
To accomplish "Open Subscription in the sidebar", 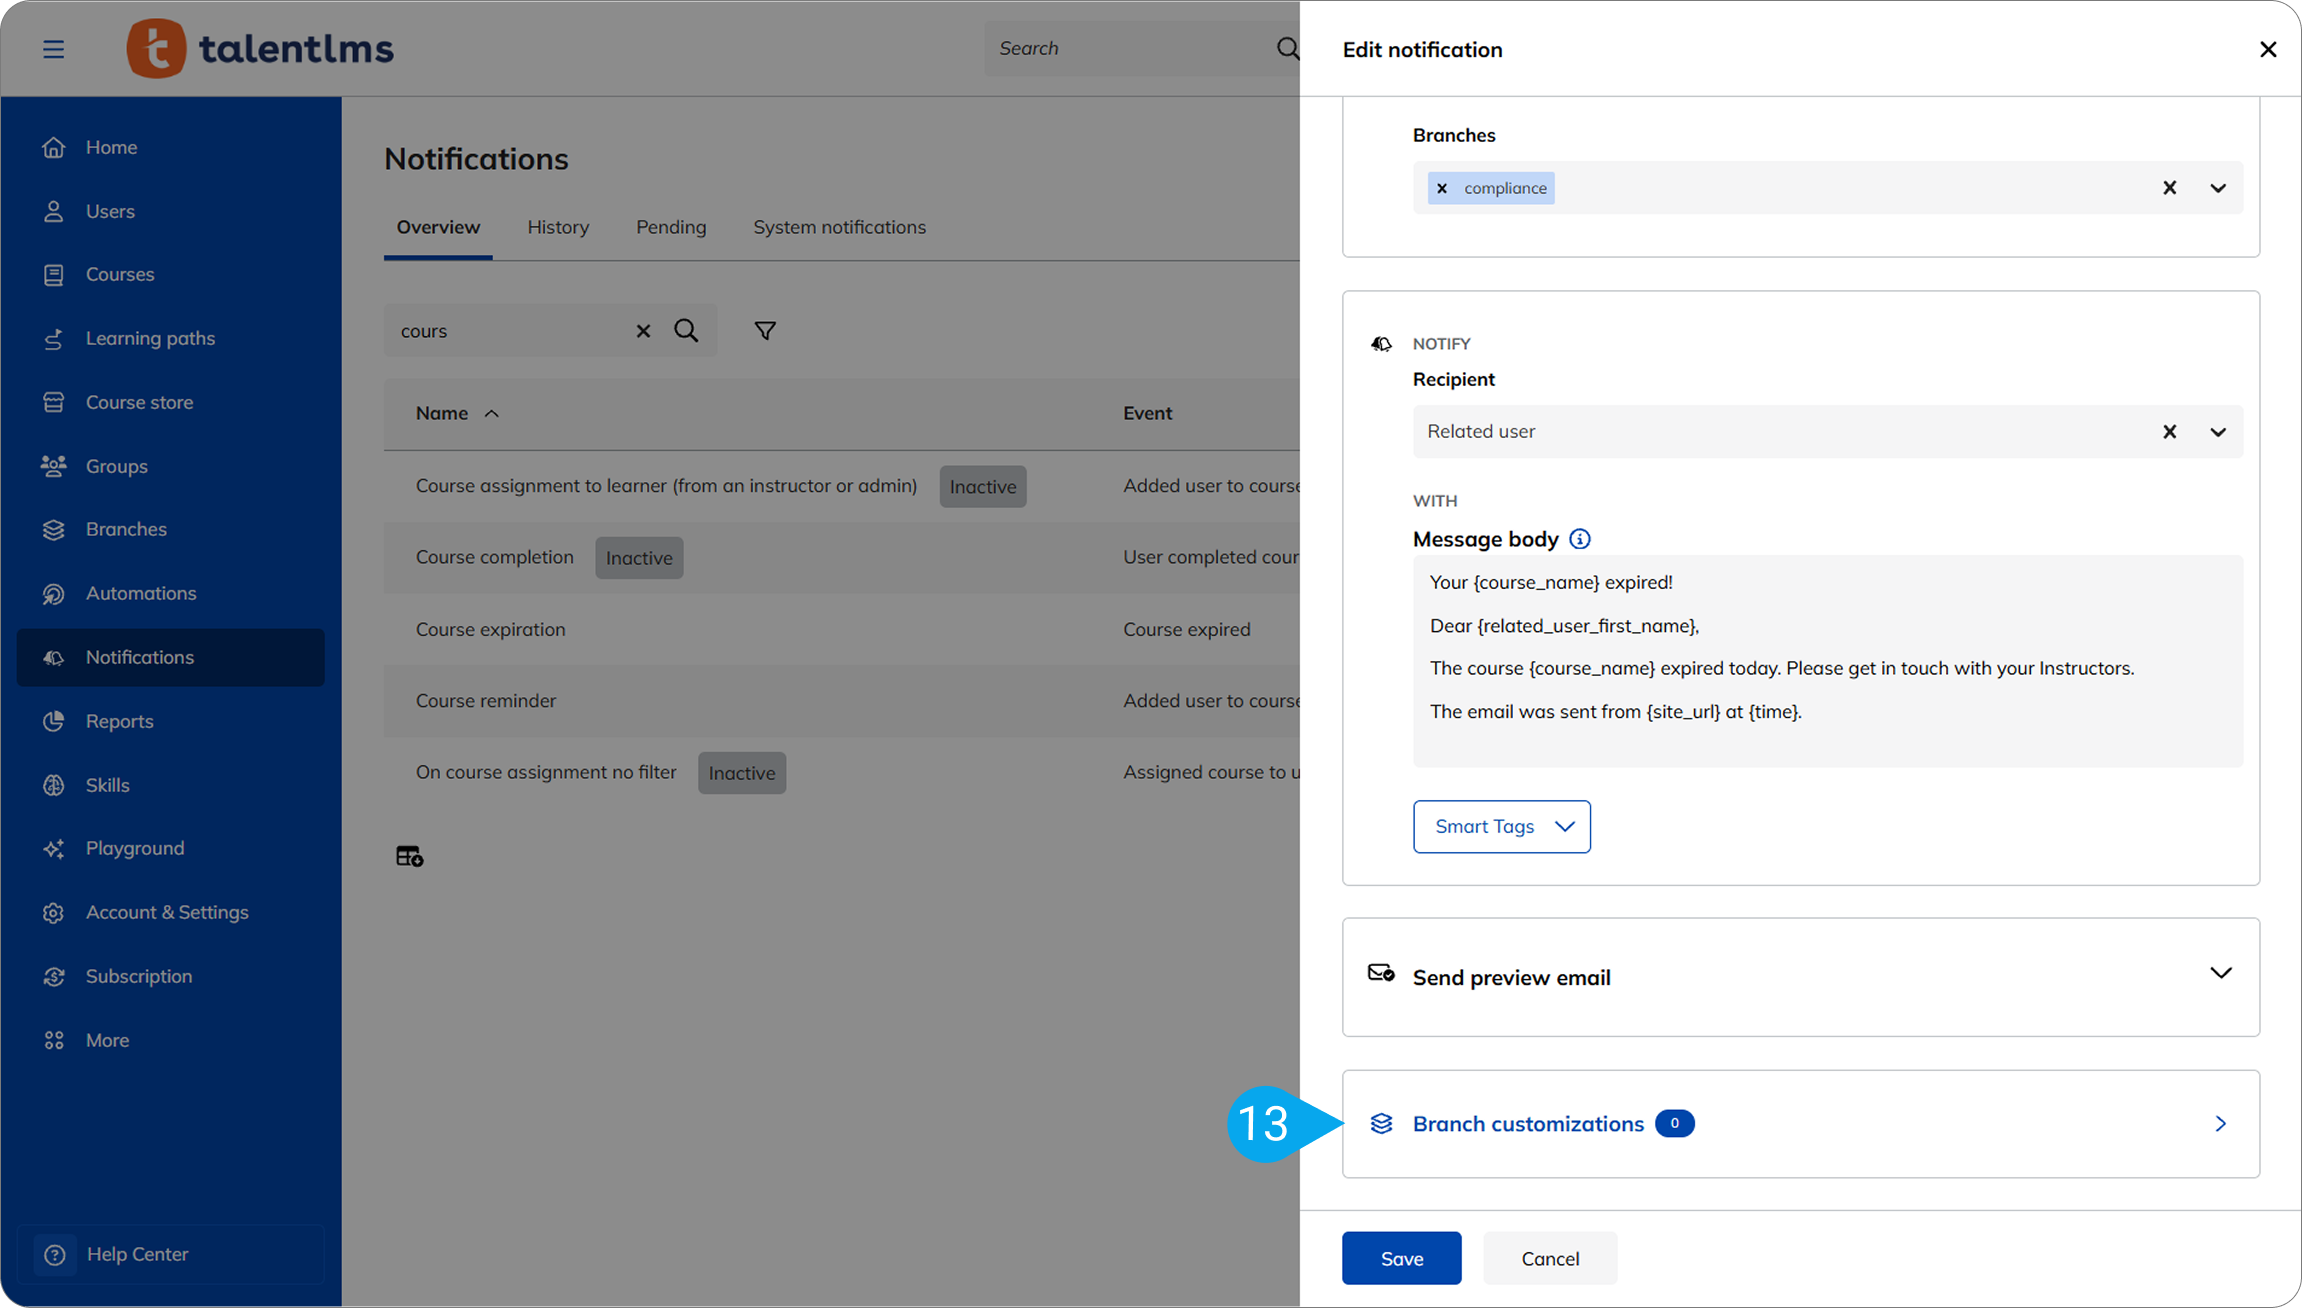I will 170,976.
